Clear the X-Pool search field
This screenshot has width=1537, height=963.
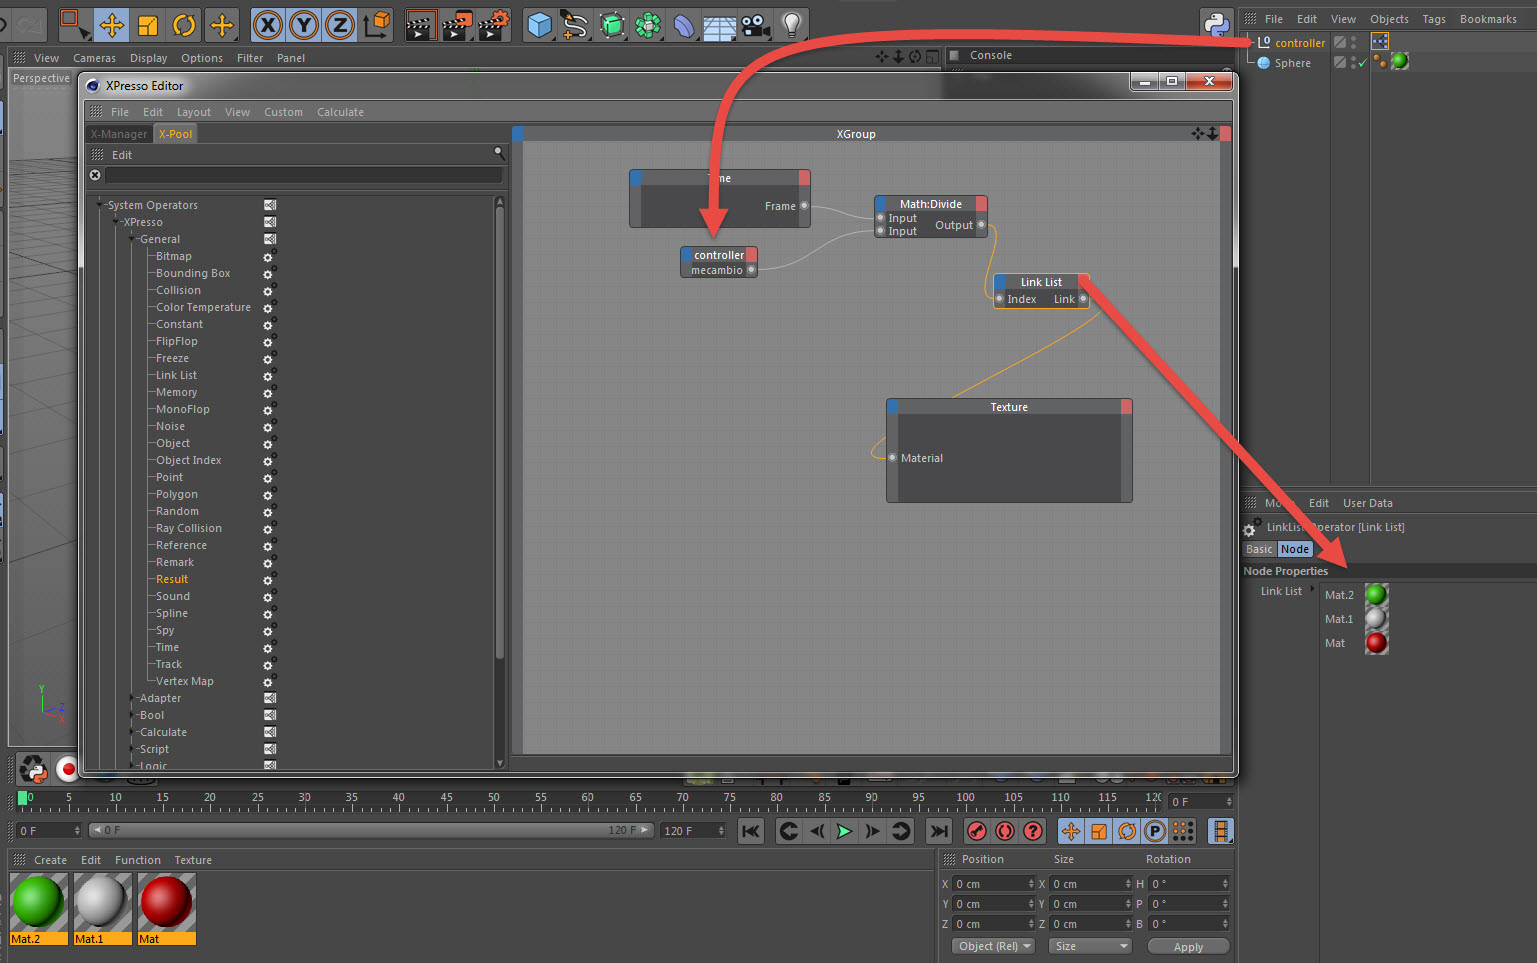[95, 175]
